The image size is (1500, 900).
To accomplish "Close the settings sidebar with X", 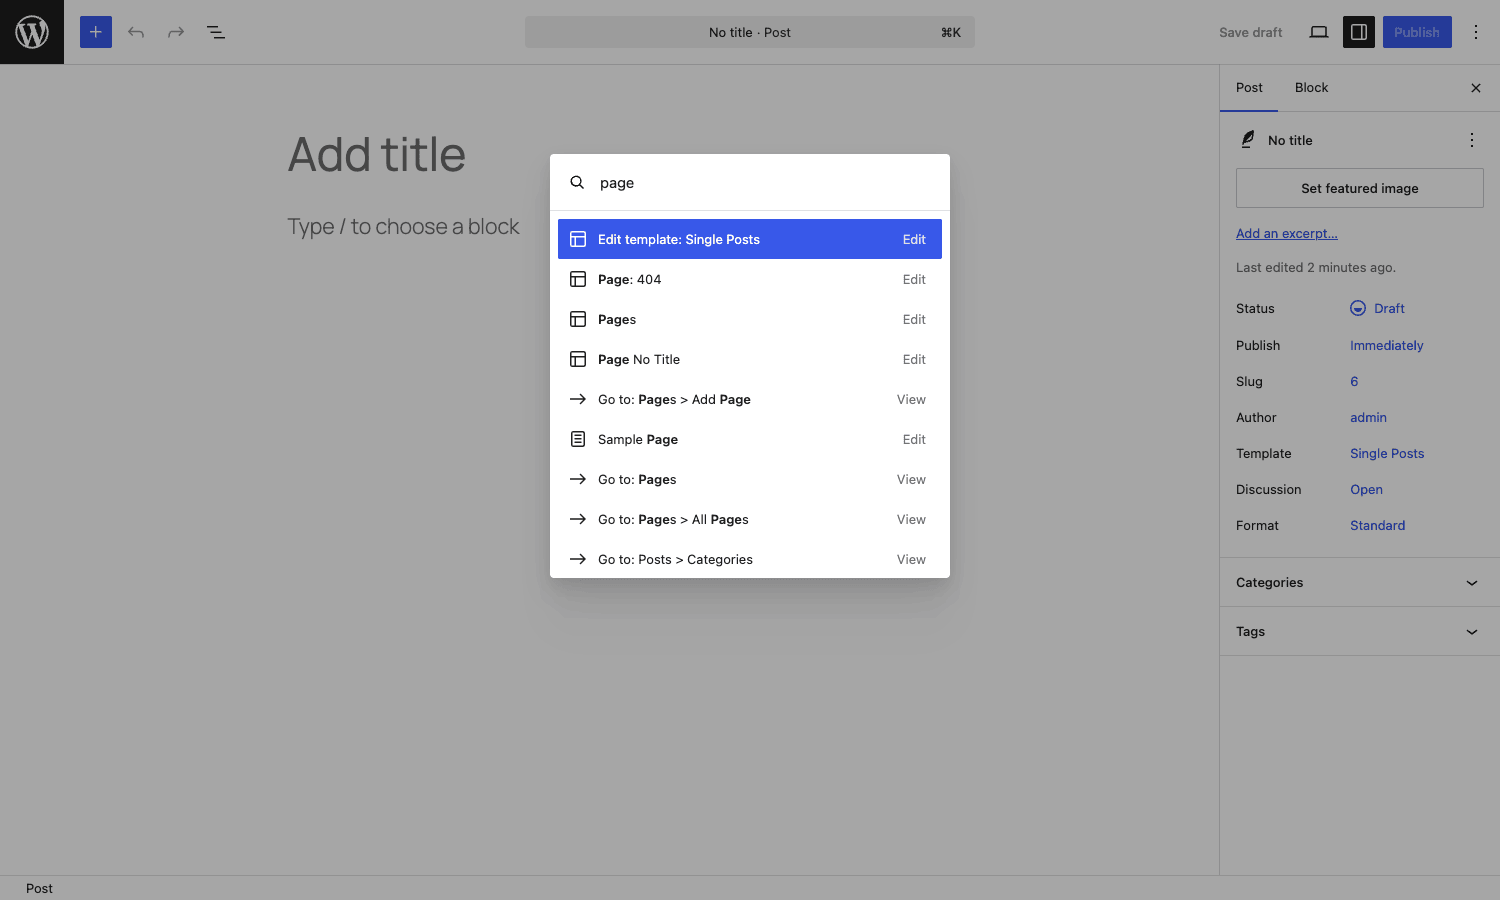I will pyautogui.click(x=1476, y=88).
